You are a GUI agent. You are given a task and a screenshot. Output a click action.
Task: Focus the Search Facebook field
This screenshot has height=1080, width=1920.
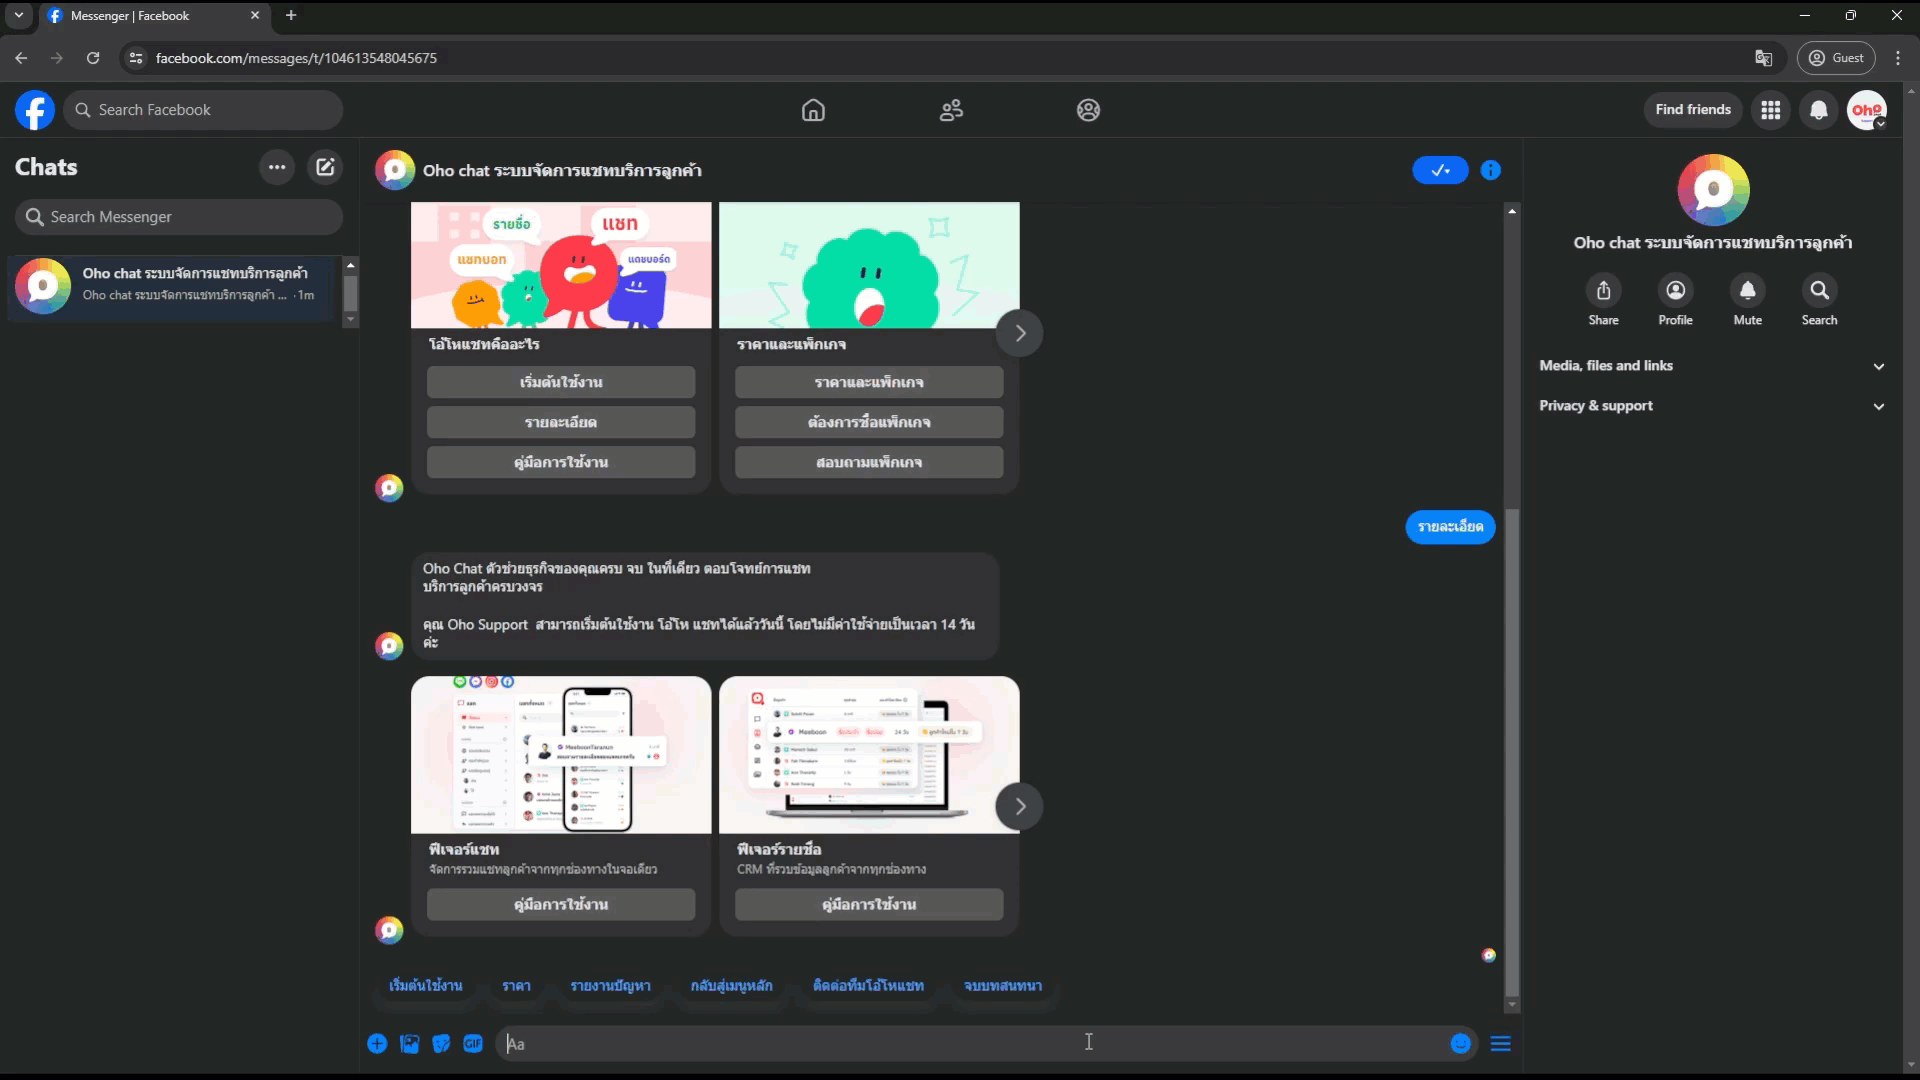[204, 110]
